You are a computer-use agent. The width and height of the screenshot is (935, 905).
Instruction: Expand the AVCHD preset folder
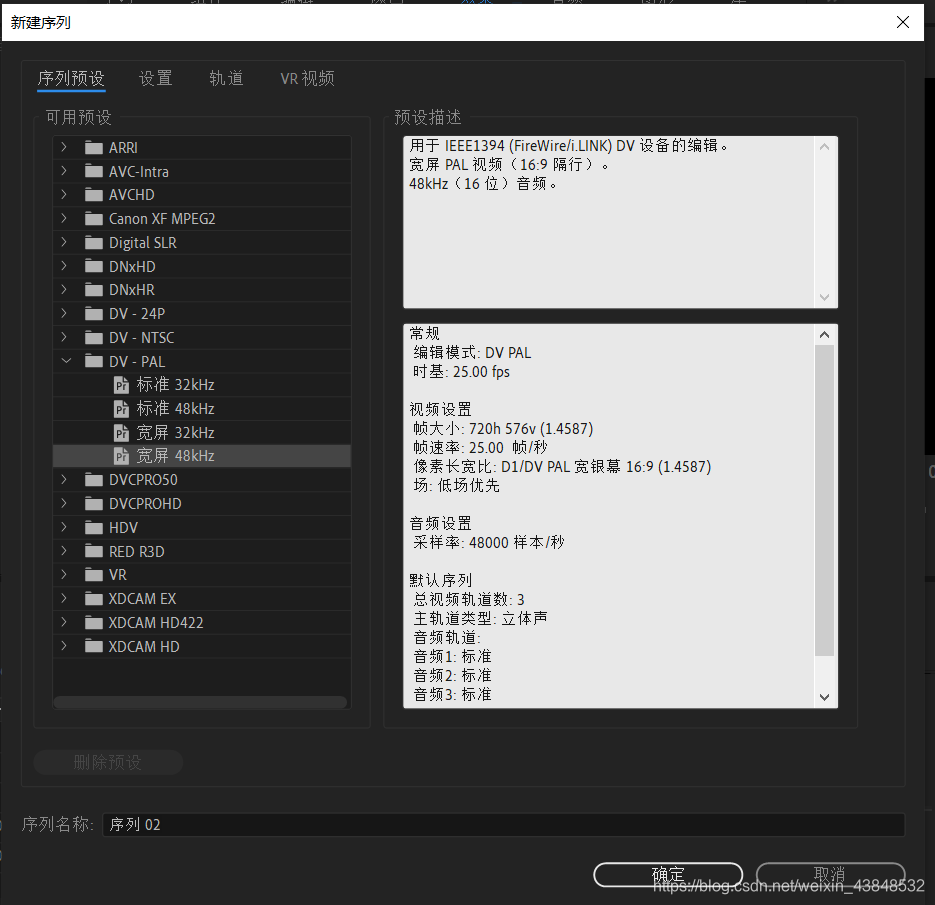coord(64,194)
